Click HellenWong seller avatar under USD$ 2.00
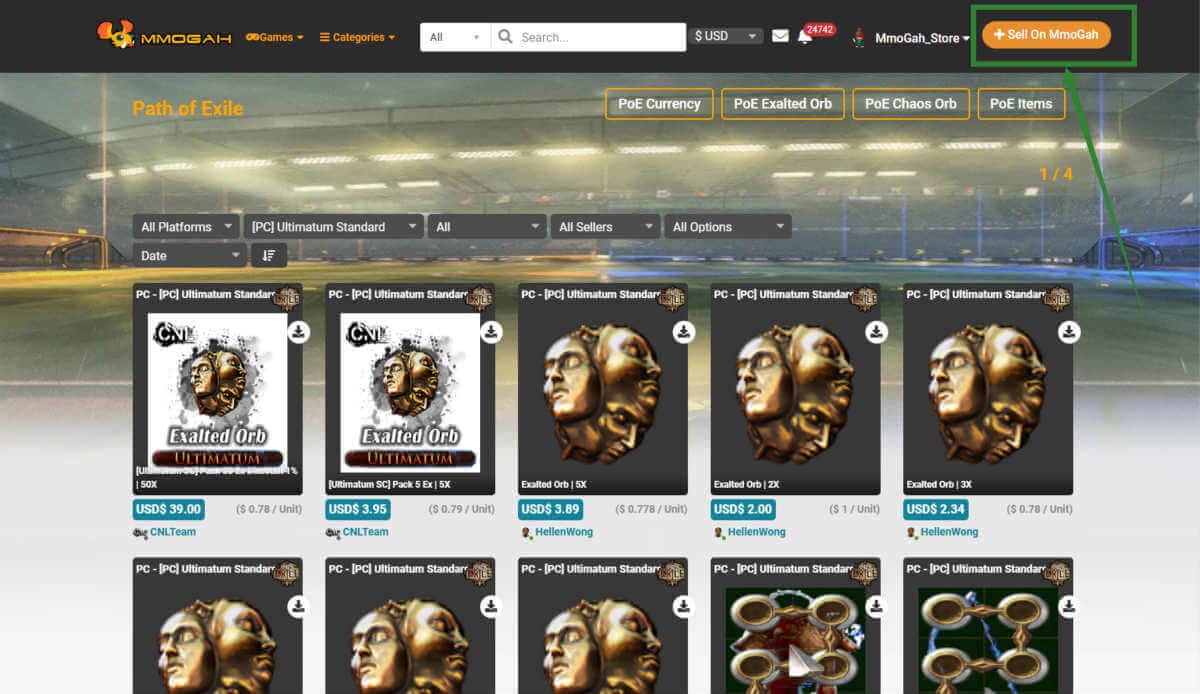This screenshot has width=1200, height=694. [718, 532]
